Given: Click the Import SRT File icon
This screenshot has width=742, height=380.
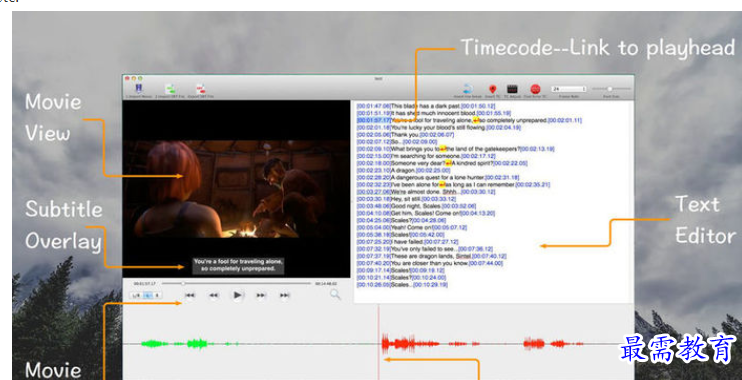Looking at the screenshot, I should coord(169,88).
